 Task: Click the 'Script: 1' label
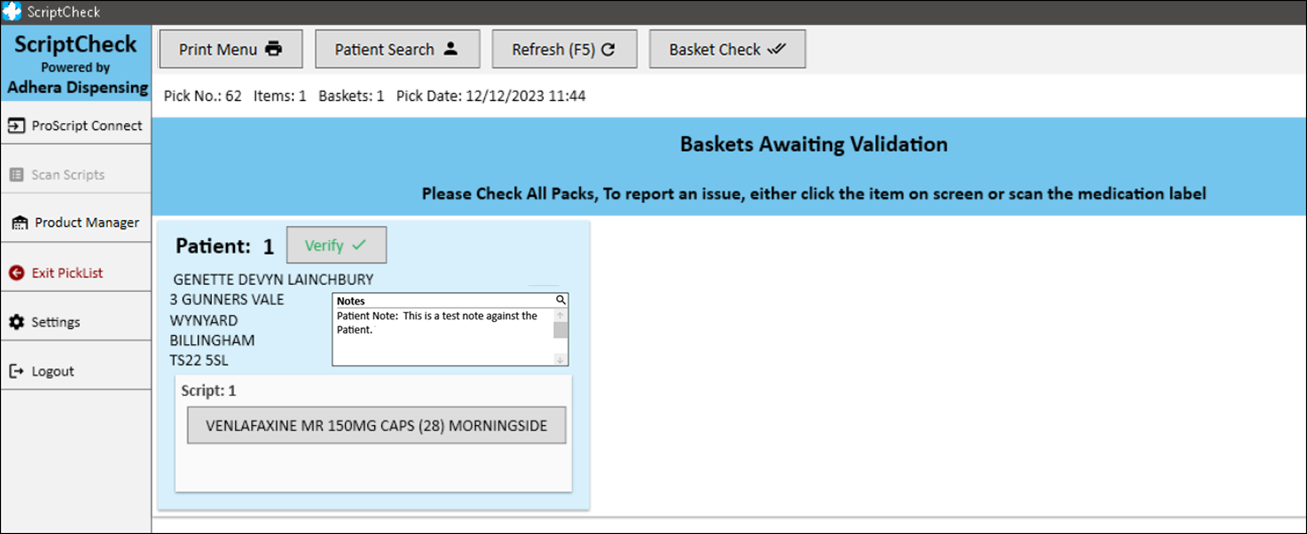click(x=209, y=391)
